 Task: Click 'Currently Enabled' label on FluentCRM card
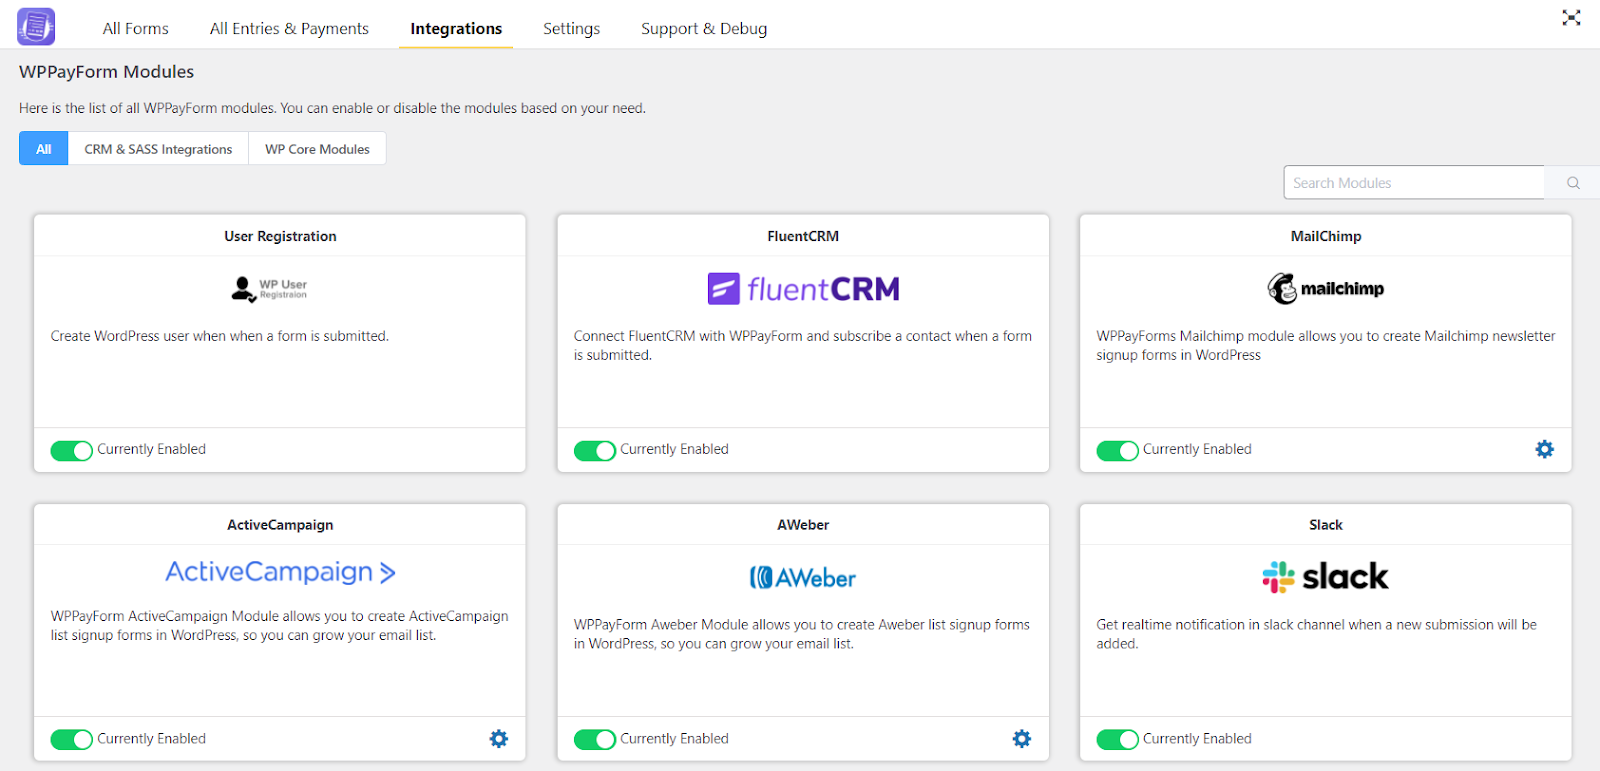tap(674, 450)
